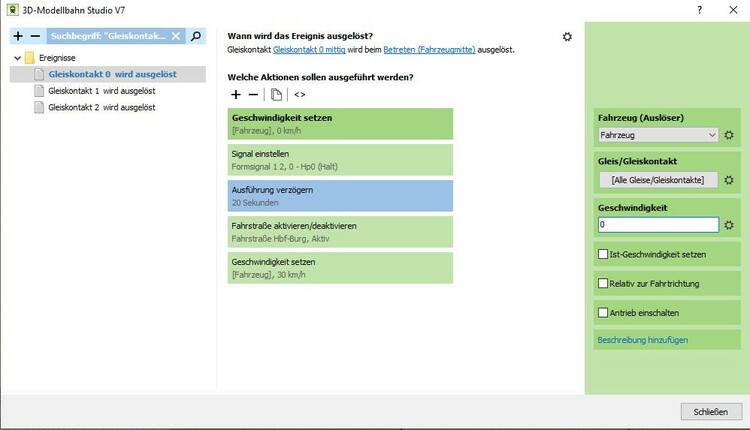This screenshot has width=750, height=430.
Task: Select action 'Geschwindigkeit setzen' 0 km/h
Action: pos(340,124)
